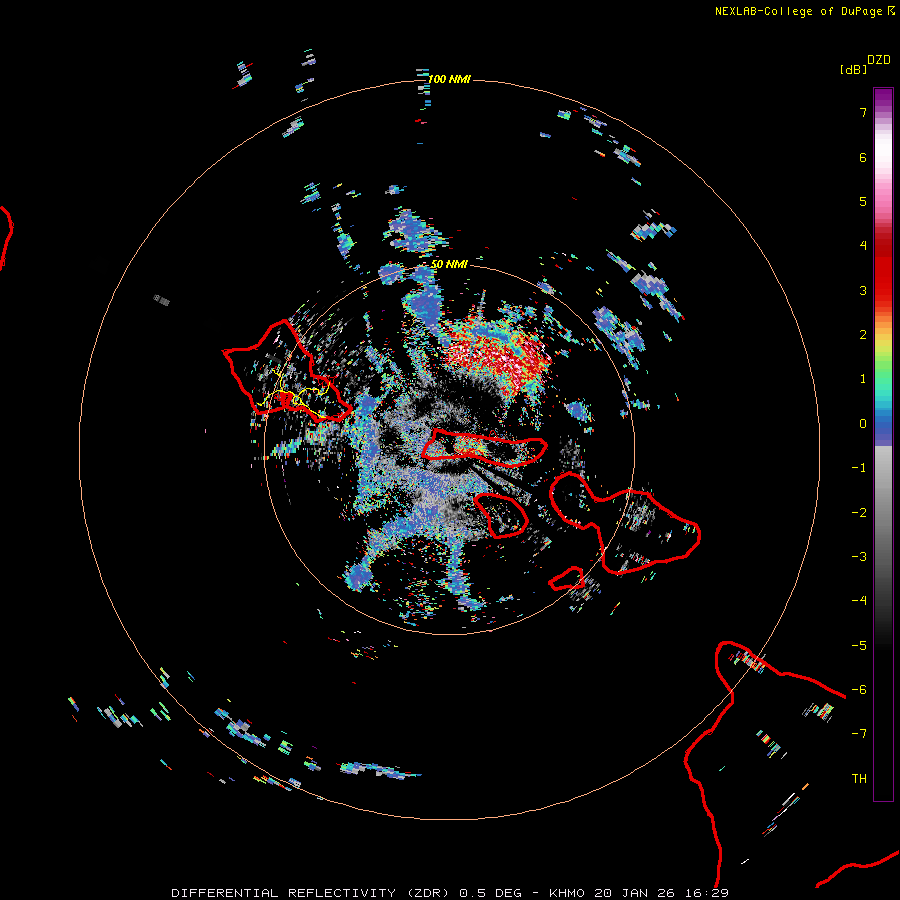This screenshot has width=900, height=900.
Task: Click the '-4' scale label
Action: click(859, 601)
